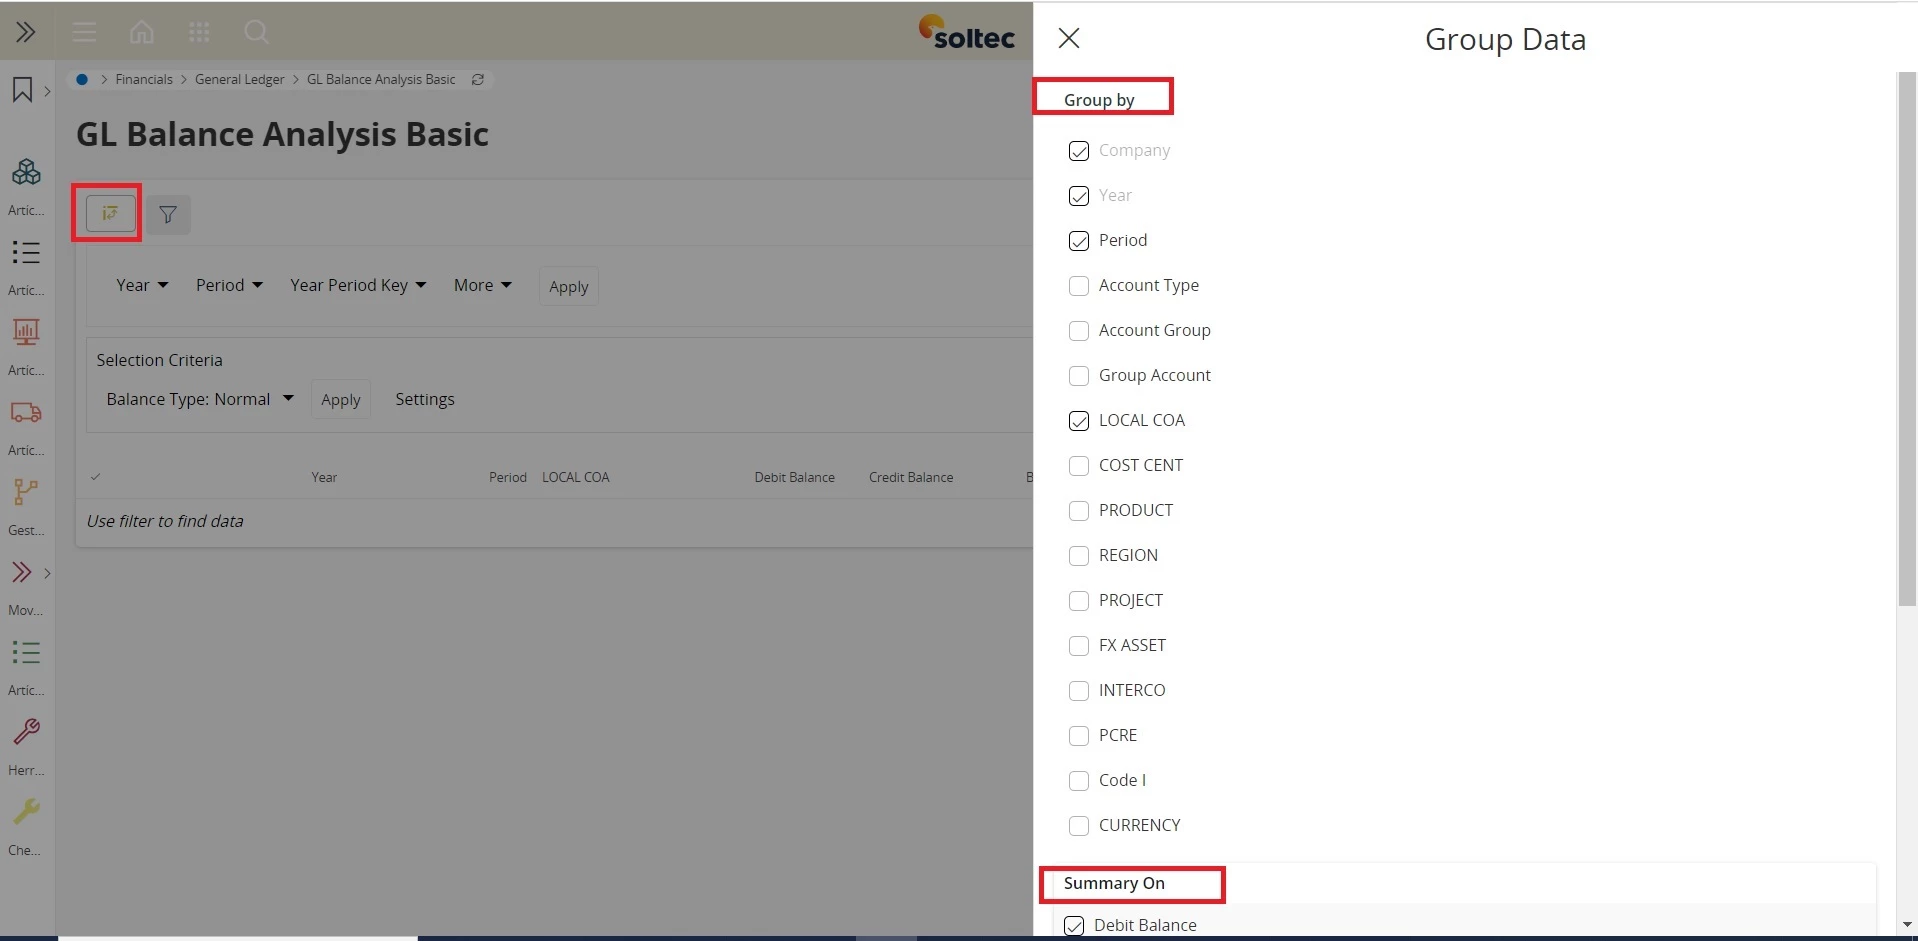Viewport: 1918px width, 941px height.
Task: Enable the COST CENT checkbox
Action: [x=1079, y=466]
